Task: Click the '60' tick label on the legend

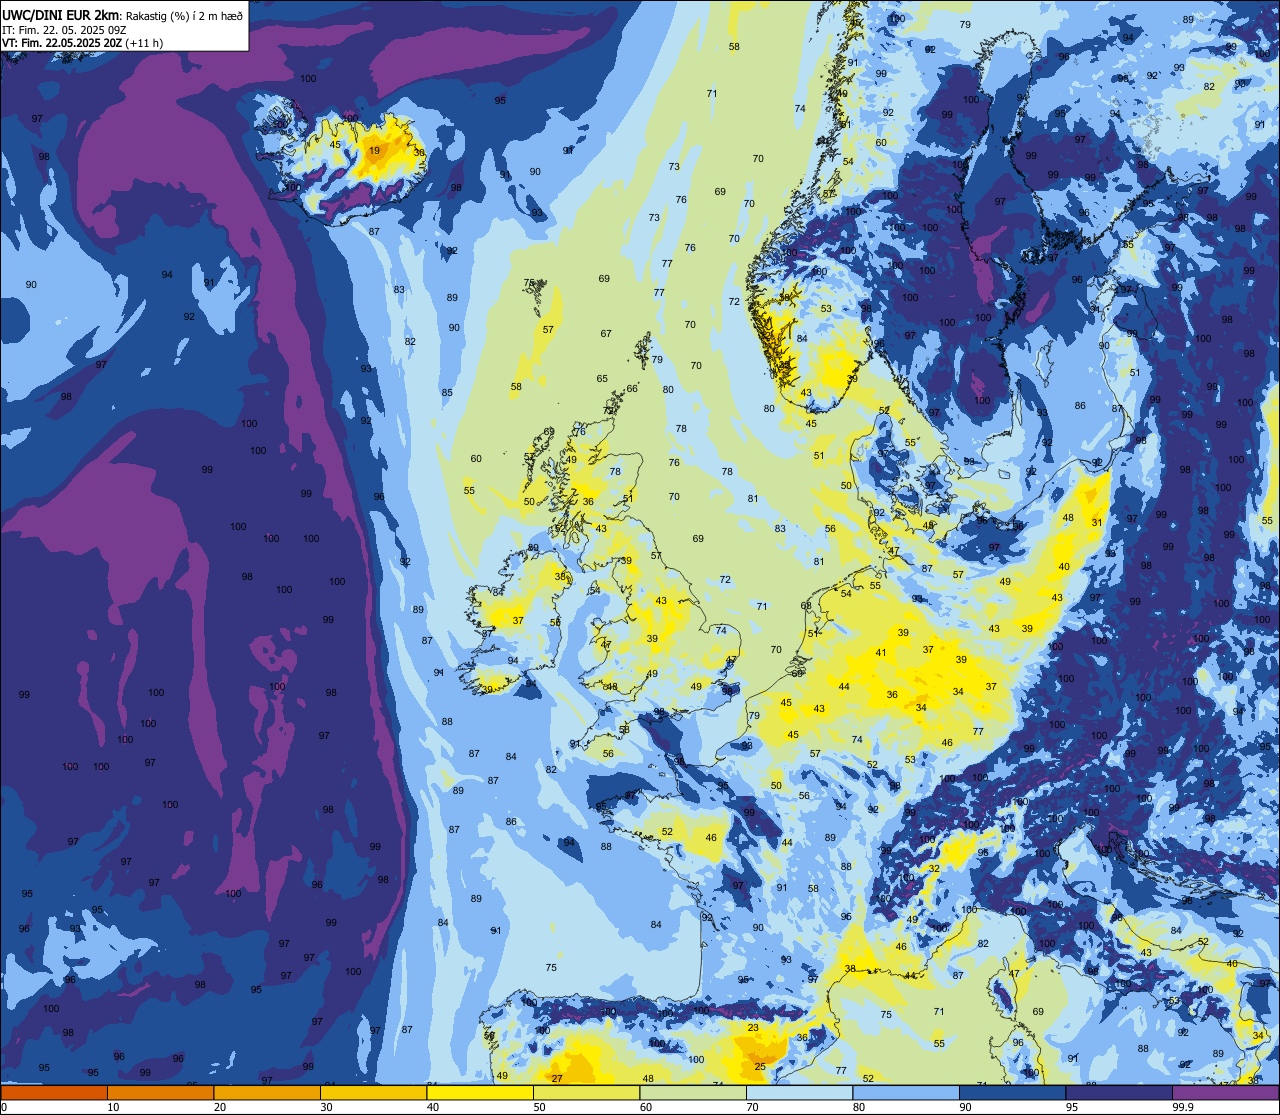Action: pos(646,1107)
